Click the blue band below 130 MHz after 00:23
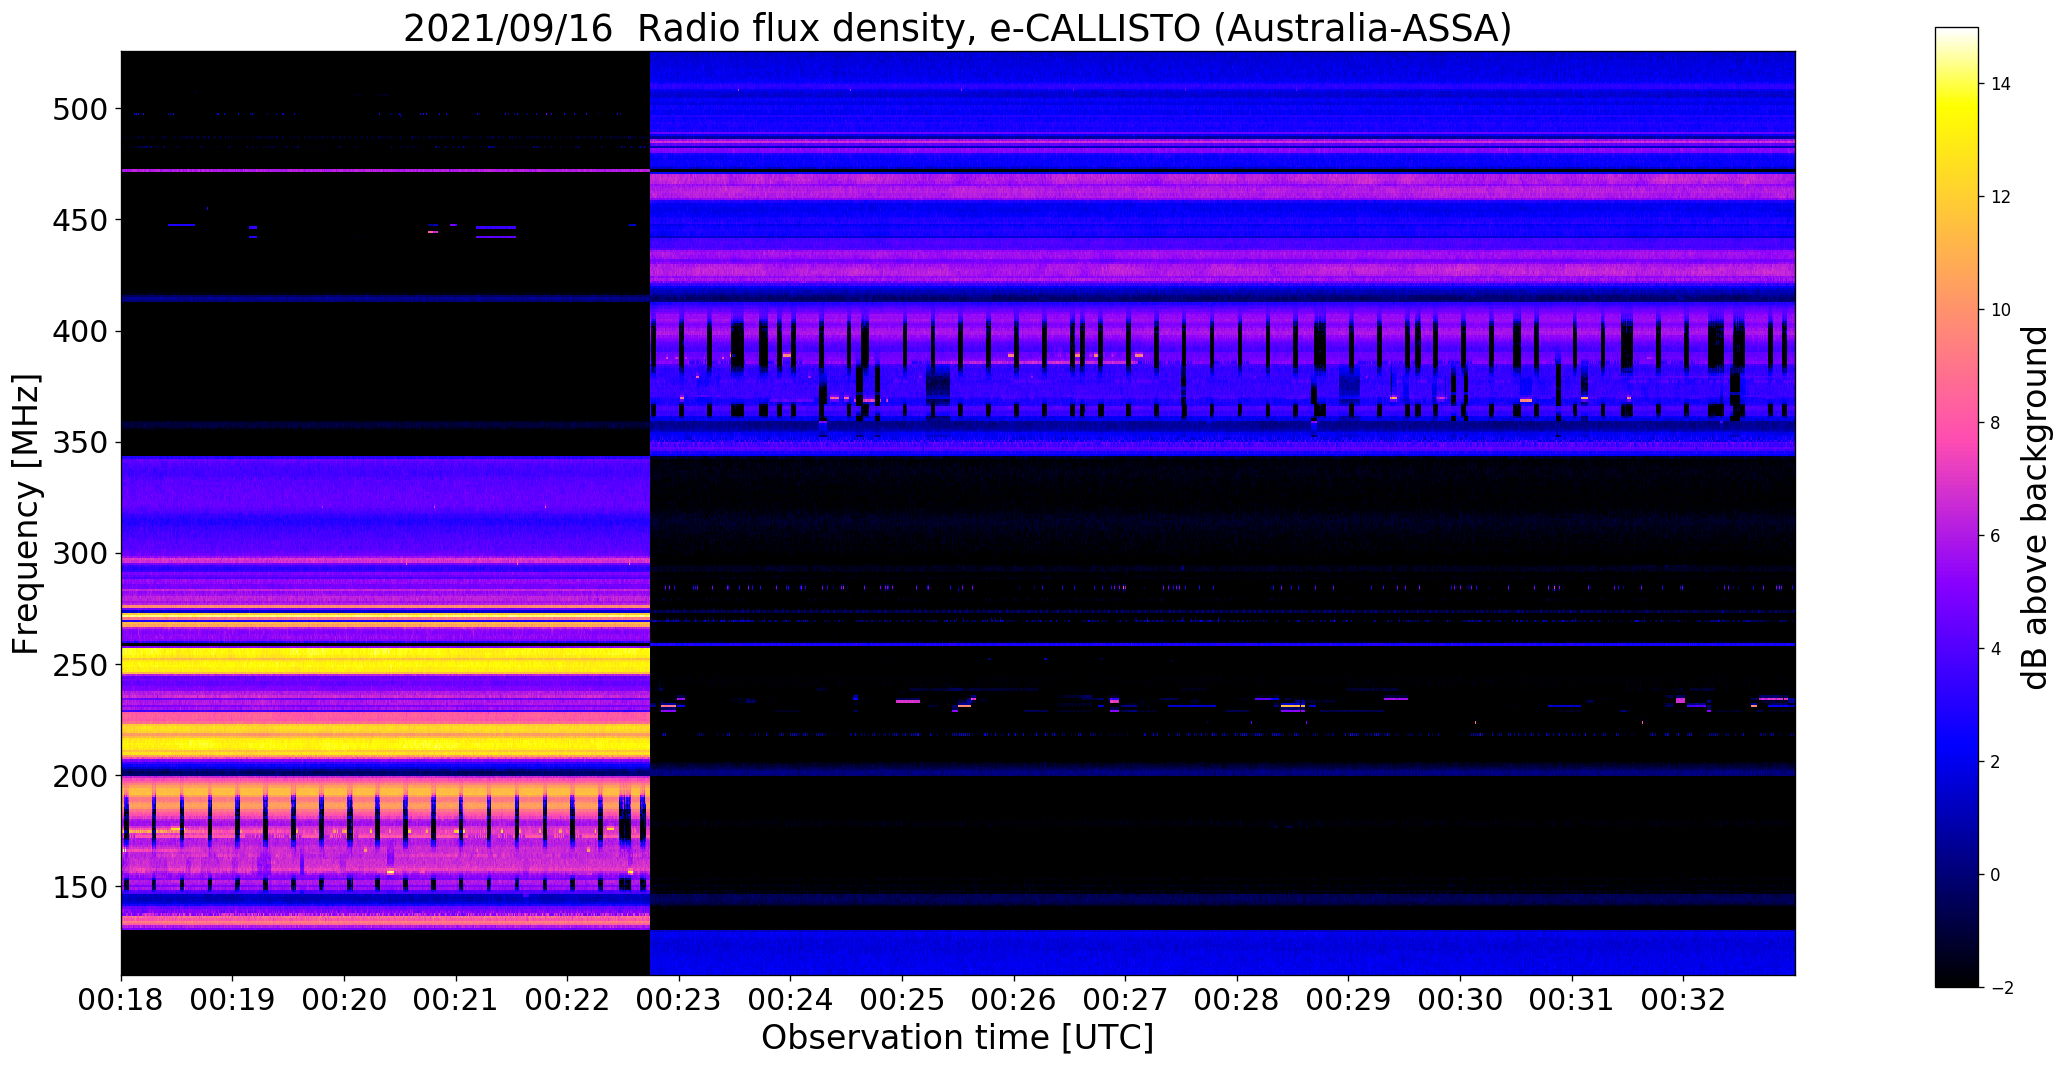2066x1067 pixels. tap(1222, 952)
